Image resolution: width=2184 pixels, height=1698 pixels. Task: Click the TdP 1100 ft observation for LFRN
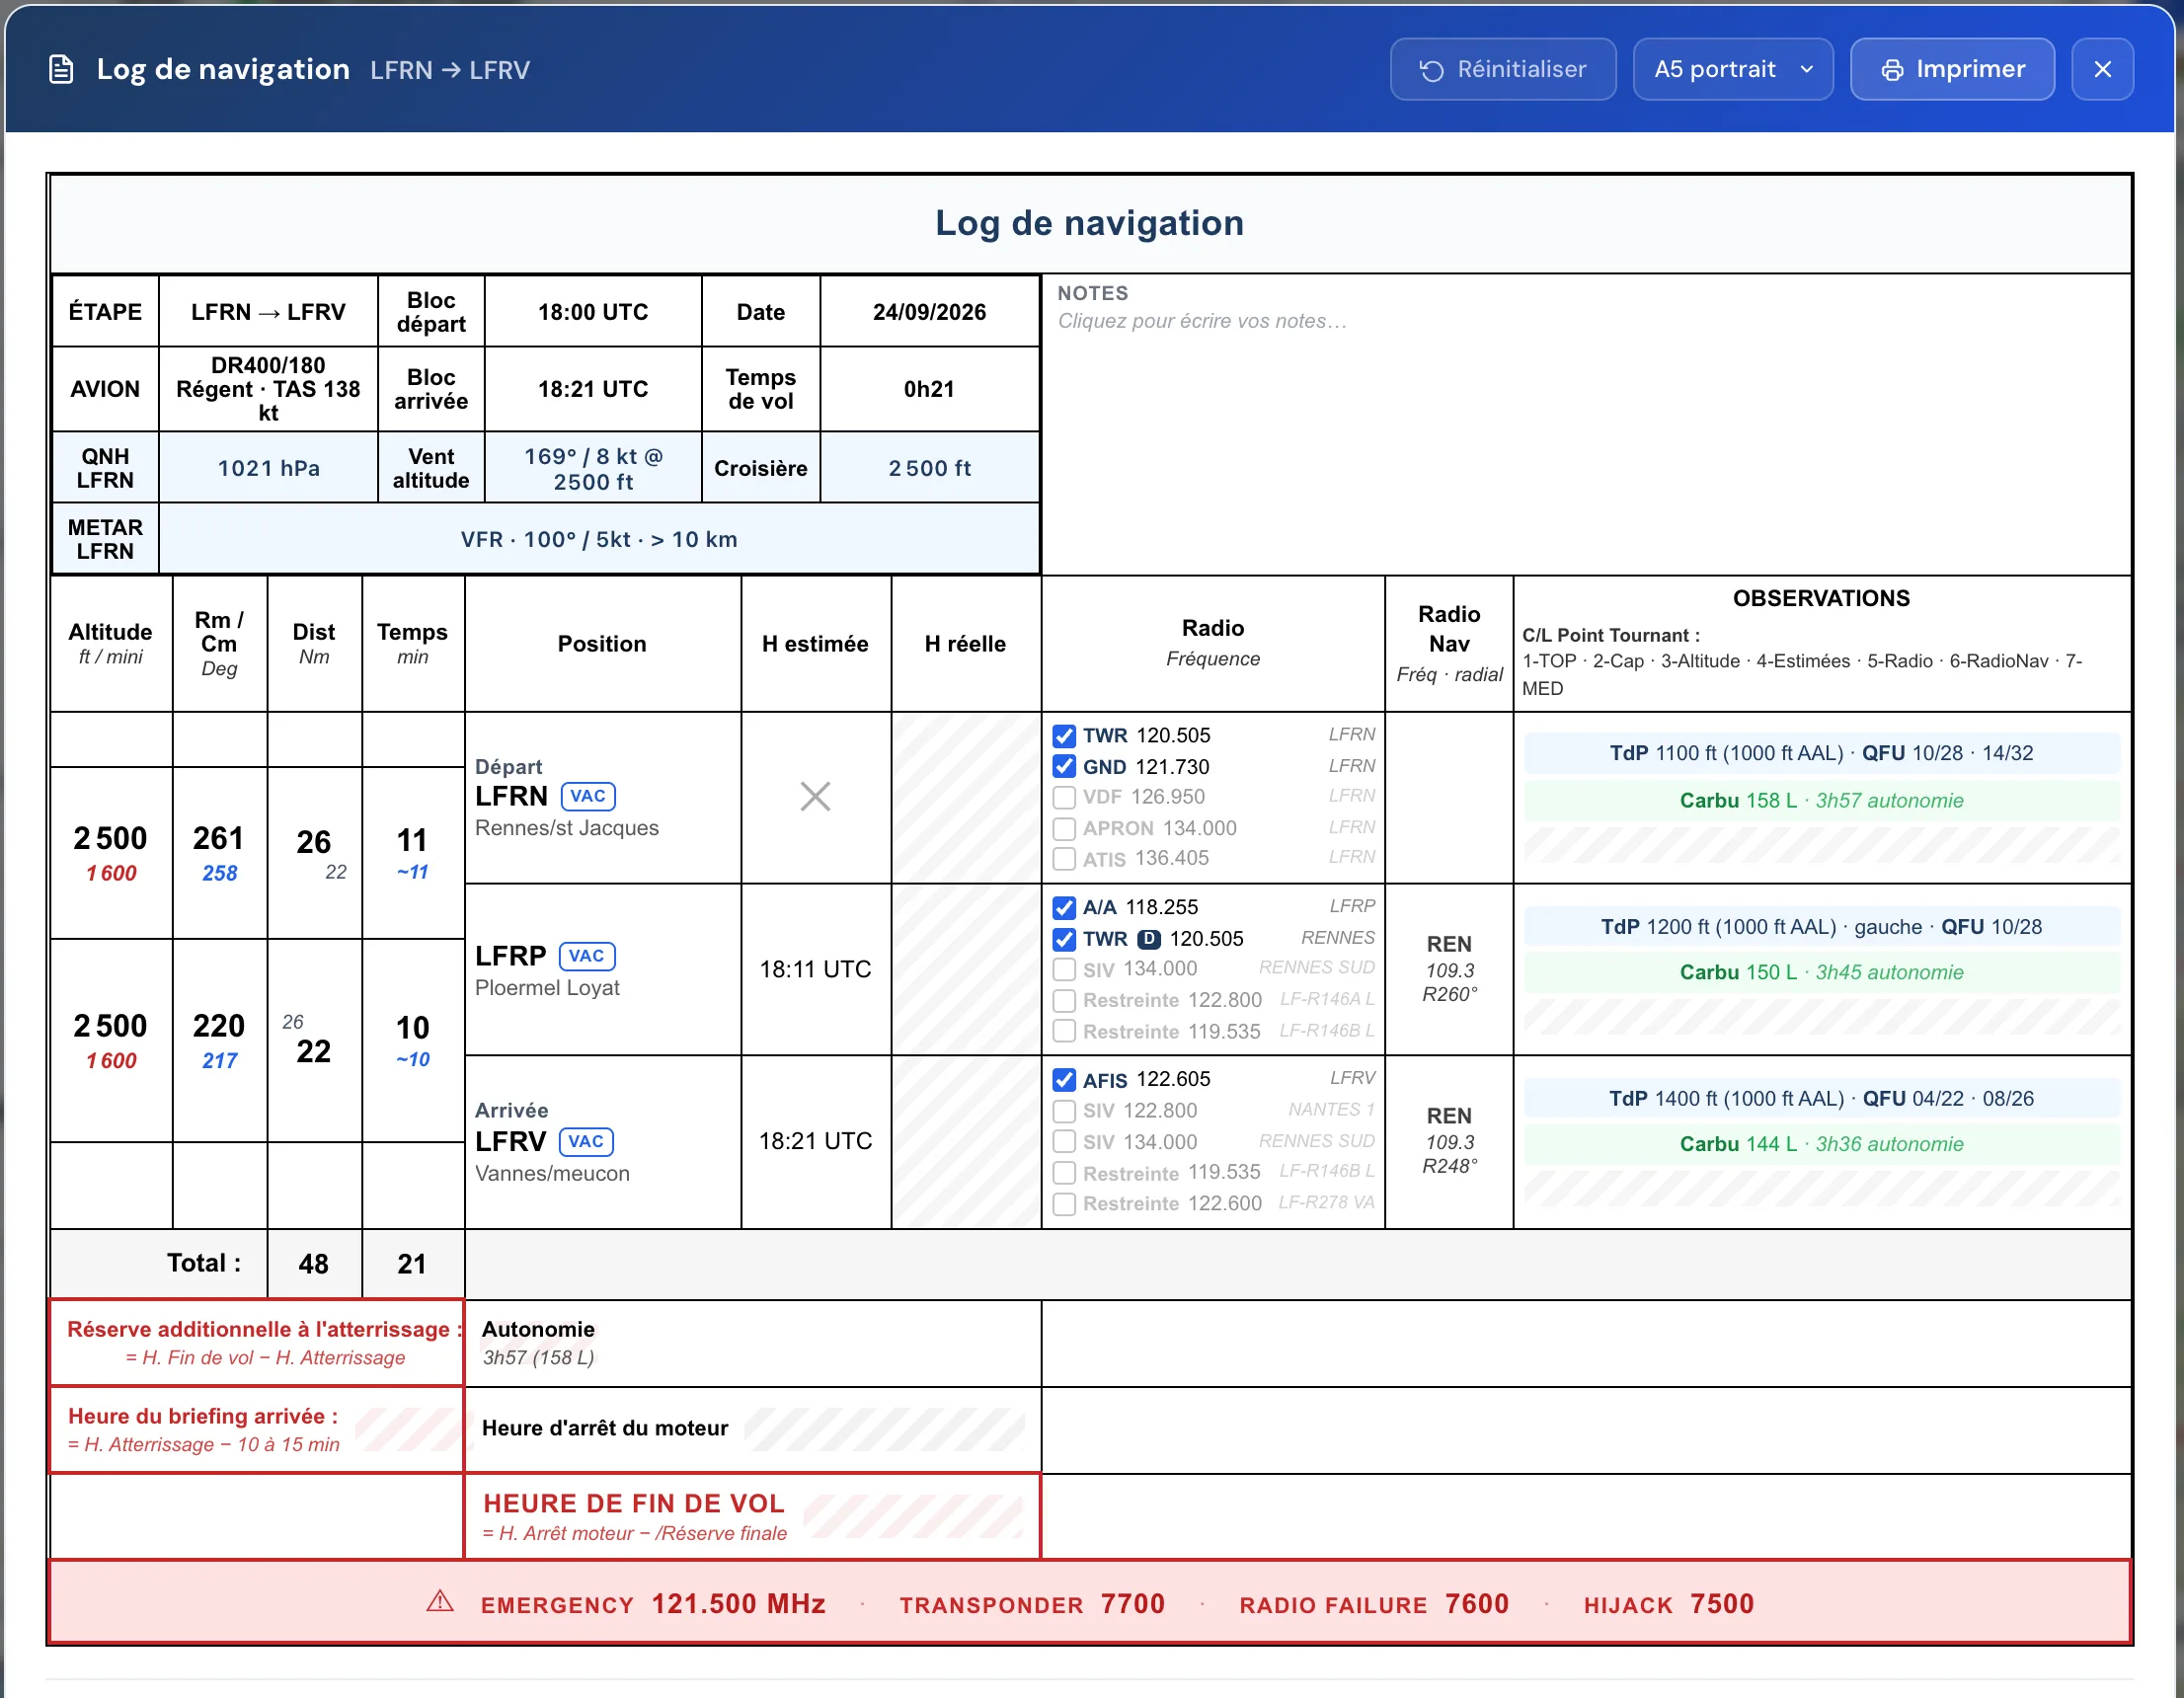point(1821,753)
